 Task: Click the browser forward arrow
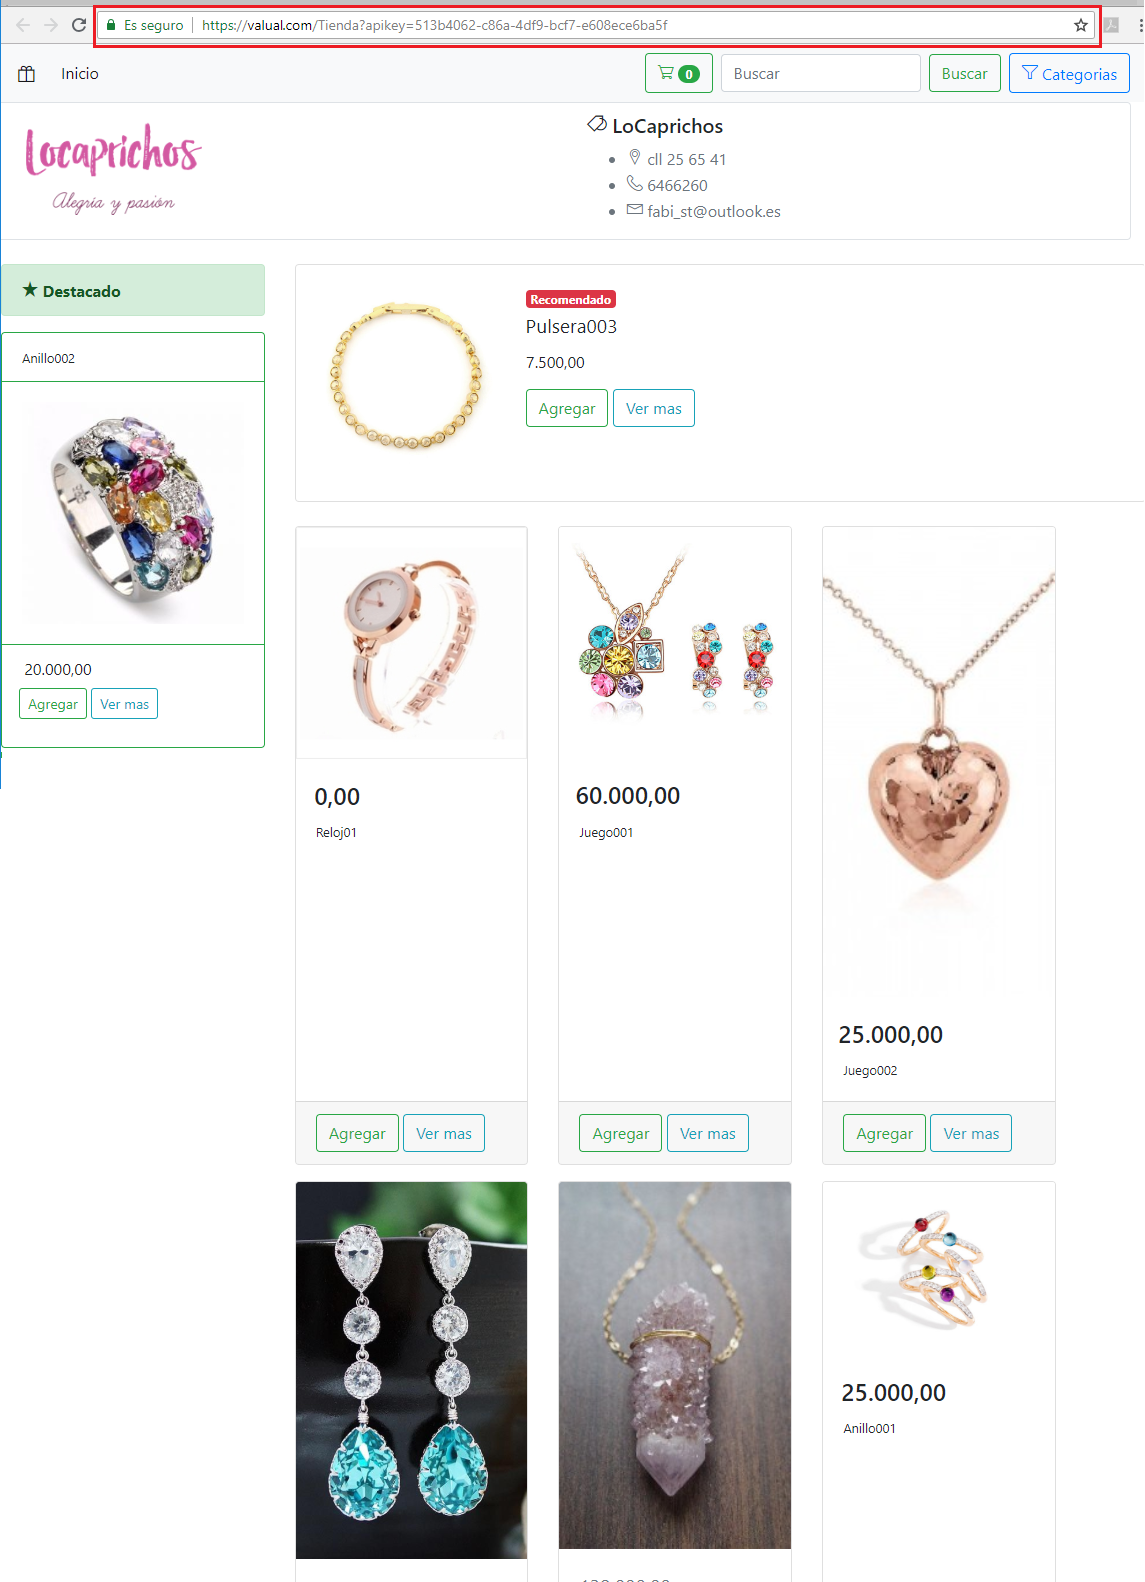click(x=51, y=25)
